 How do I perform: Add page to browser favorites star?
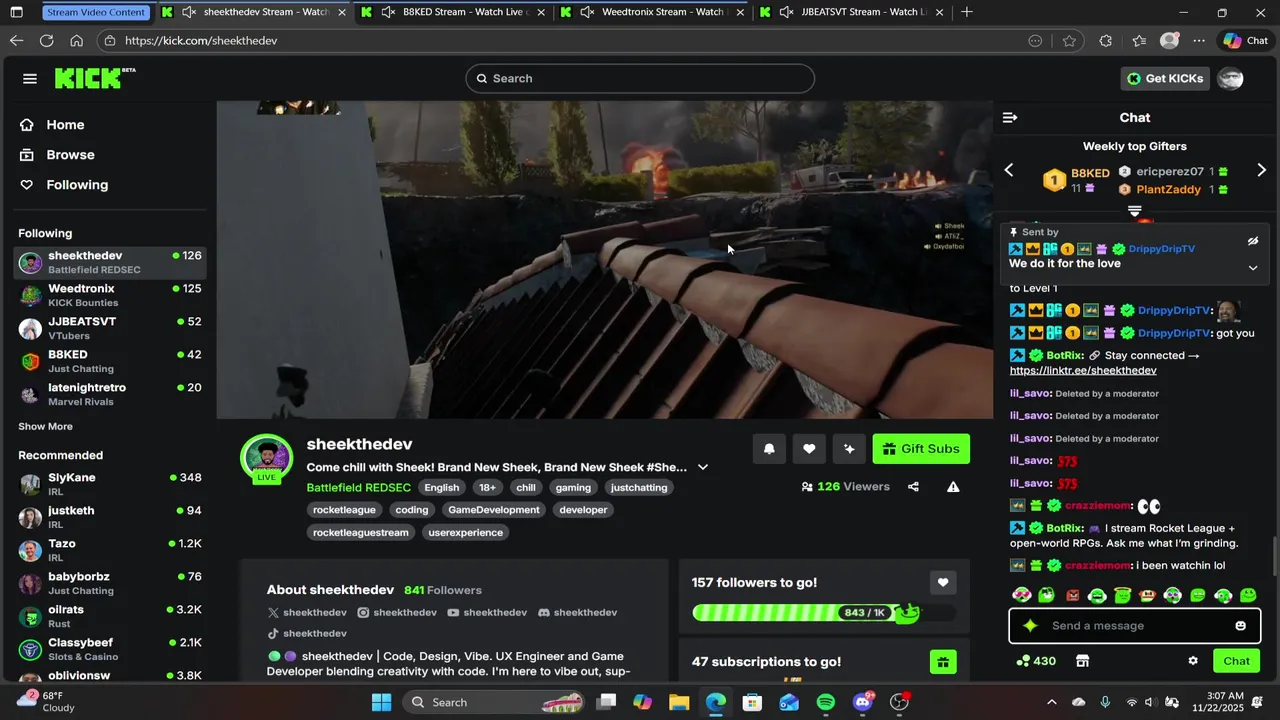(1069, 41)
